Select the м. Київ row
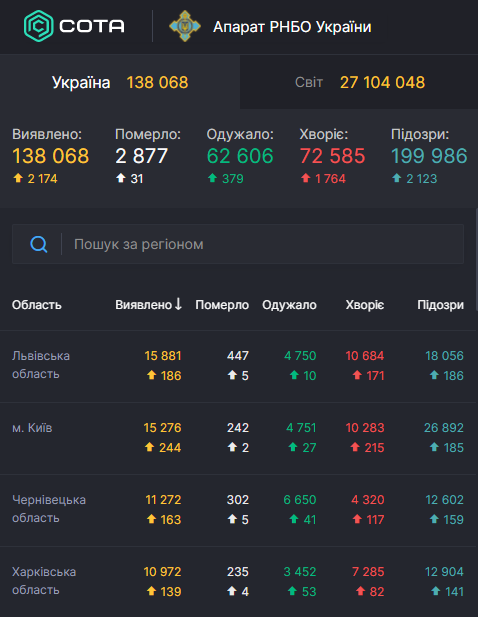Image resolution: width=478 pixels, height=617 pixels. [238, 438]
